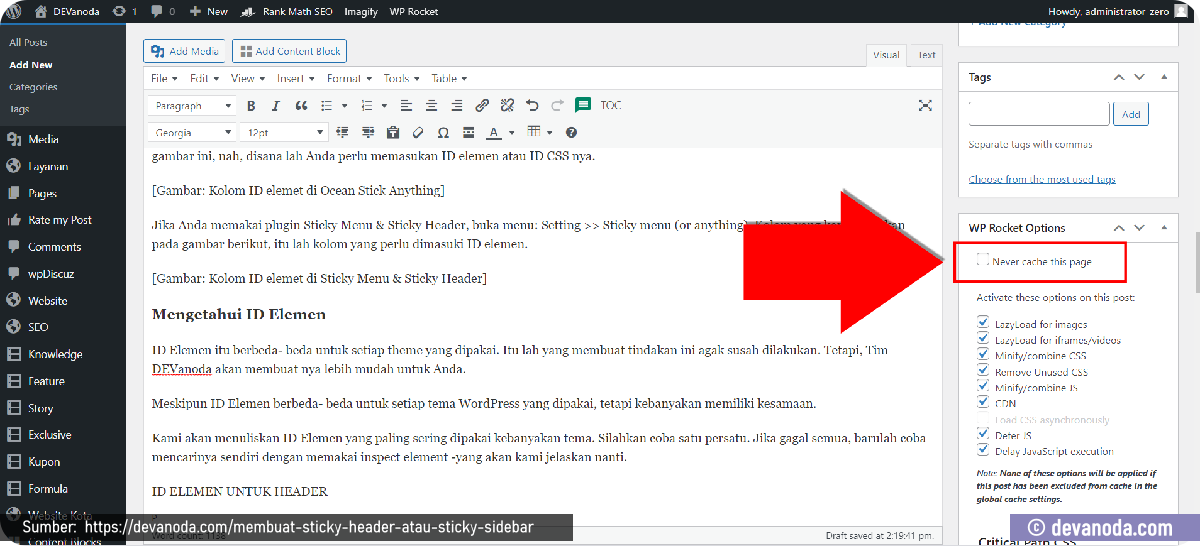Screen dimensions: 1200x546
Task: Switch to the Visual editor tab
Action: pyautogui.click(x=885, y=55)
